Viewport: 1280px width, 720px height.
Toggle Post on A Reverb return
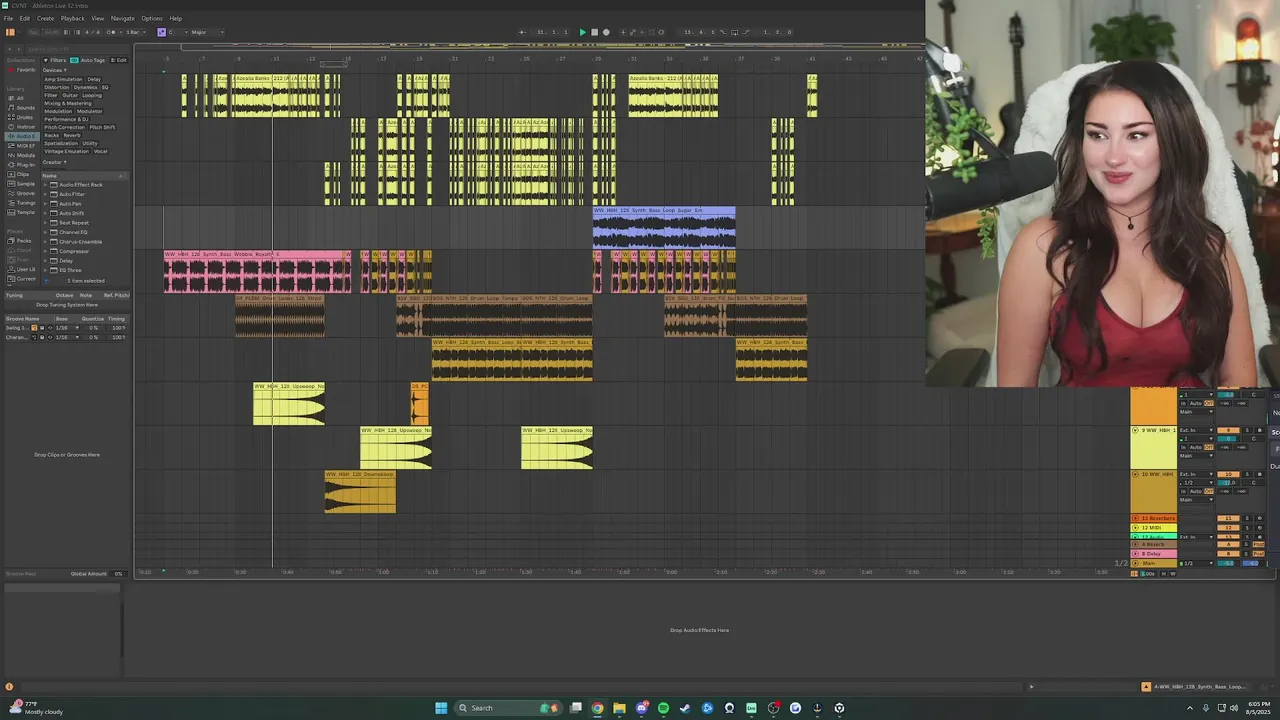1259,544
